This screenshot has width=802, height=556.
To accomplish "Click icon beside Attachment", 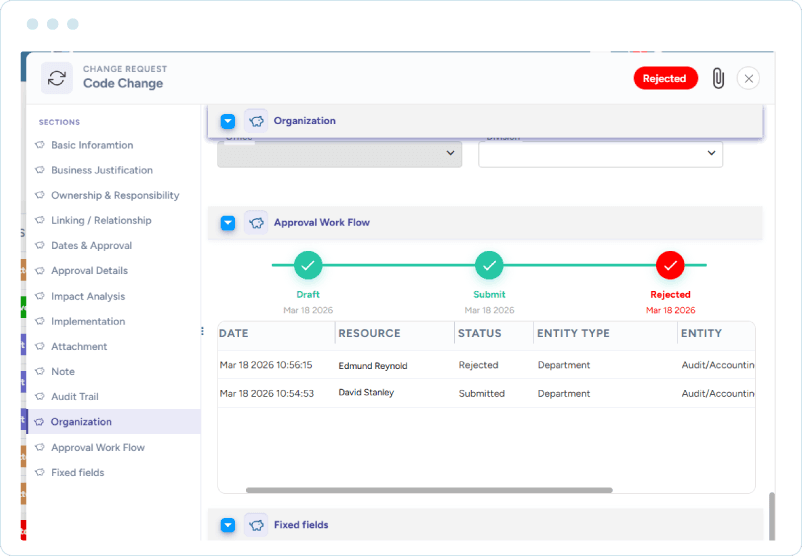I will coord(39,346).
